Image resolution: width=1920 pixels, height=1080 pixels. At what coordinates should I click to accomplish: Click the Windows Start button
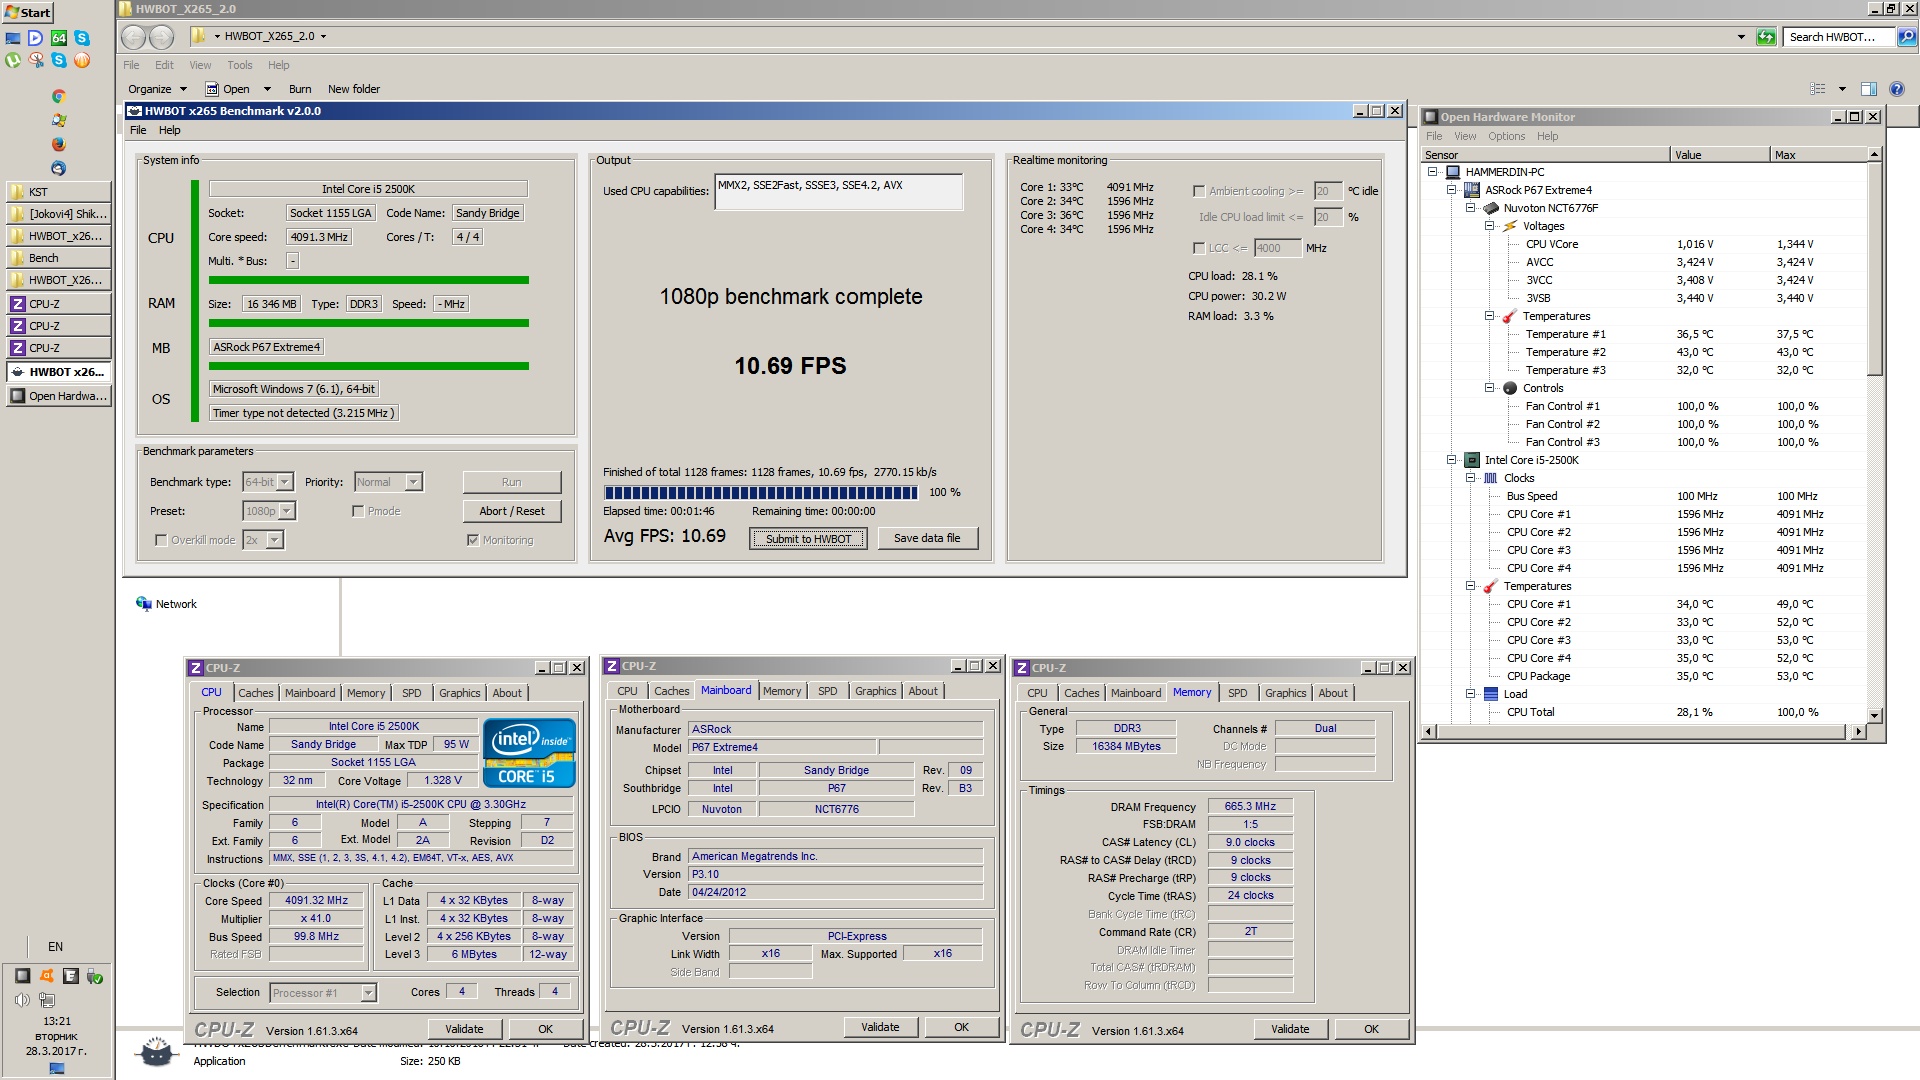click(28, 12)
